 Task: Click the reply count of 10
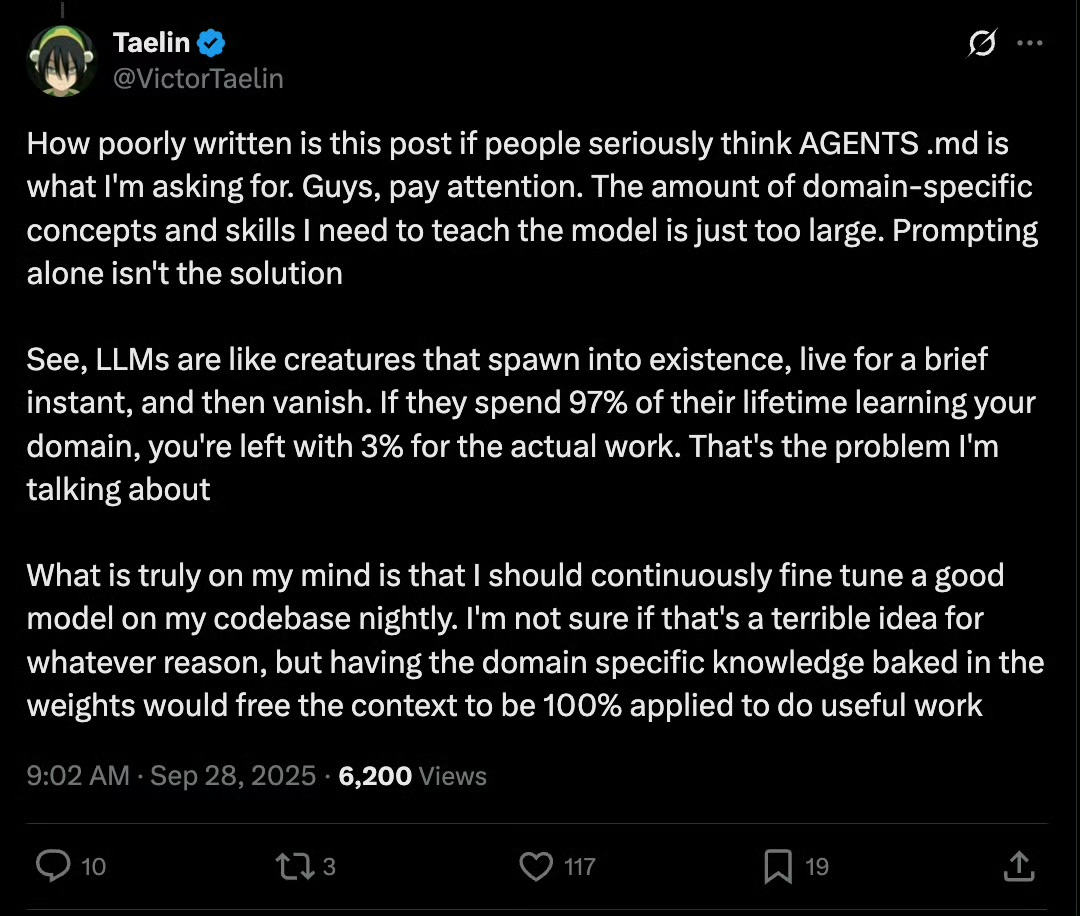tap(93, 867)
